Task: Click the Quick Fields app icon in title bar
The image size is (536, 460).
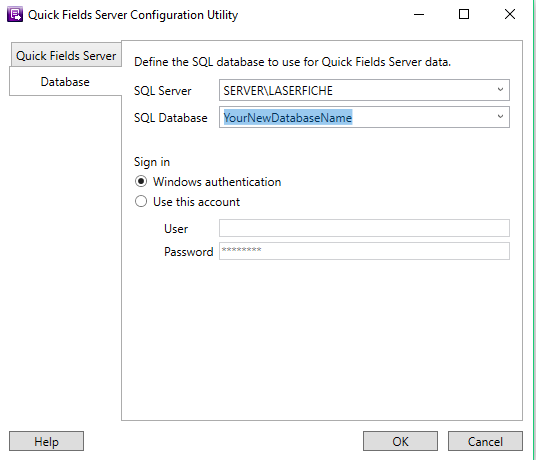Action: [x=15, y=15]
